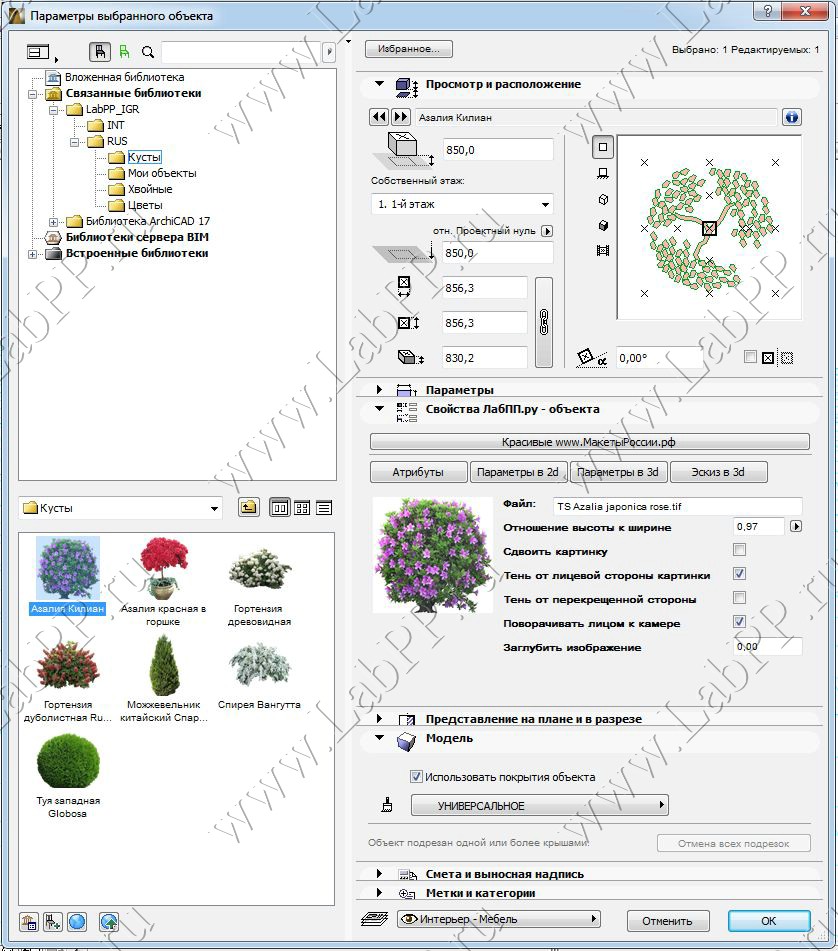Switch to list view of objects
This screenshot has width=838, height=951.
coord(324,508)
